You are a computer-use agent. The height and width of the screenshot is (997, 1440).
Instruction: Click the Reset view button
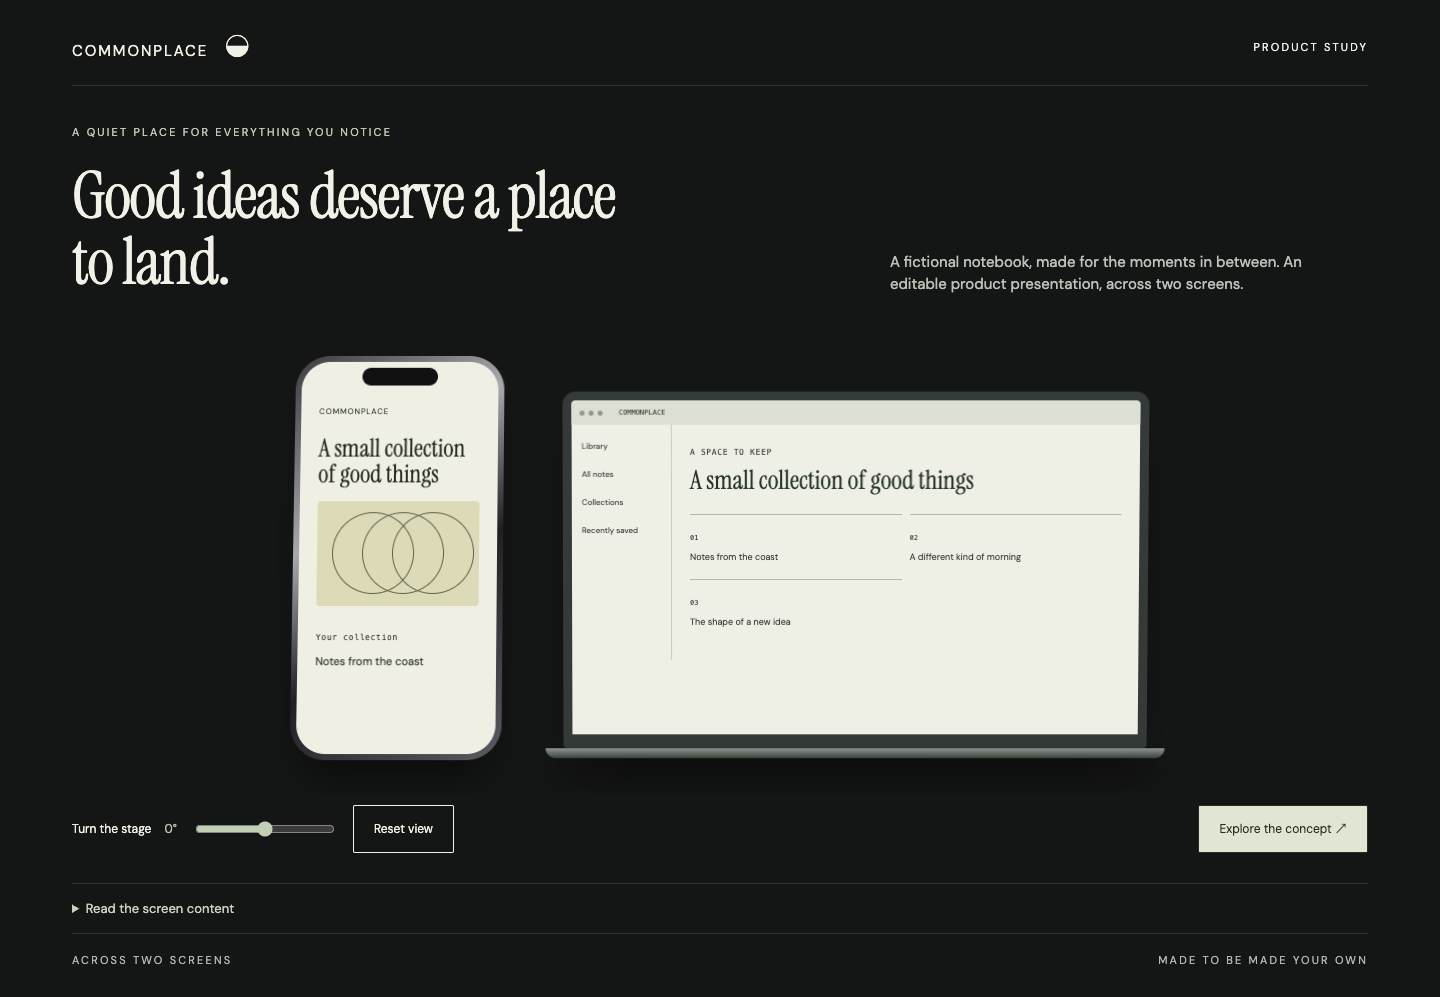403,829
